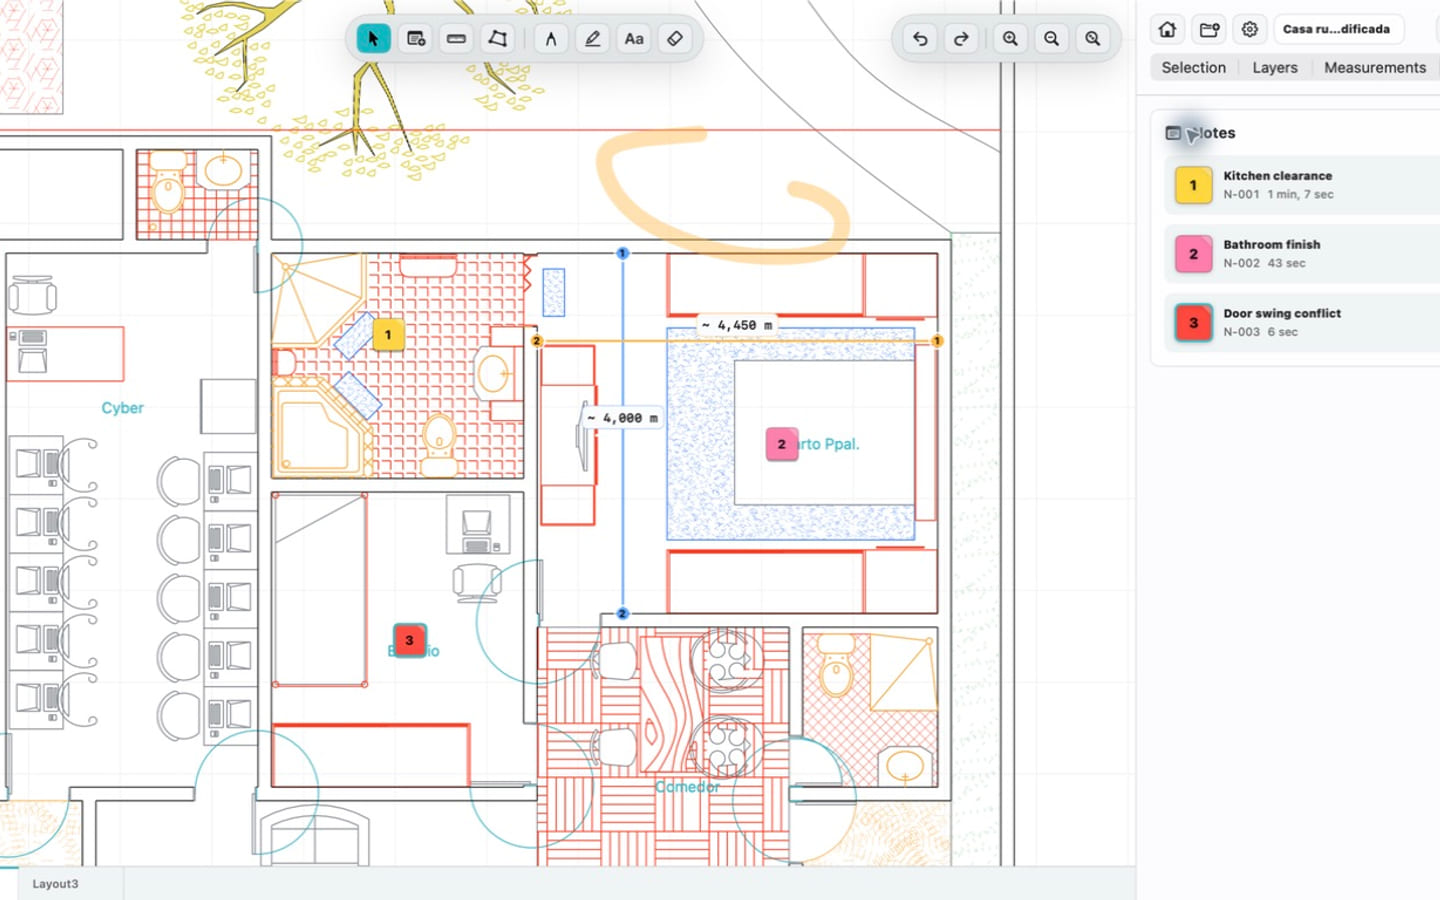Image resolution: width=1440 pixels, height=900 pixels.
Task: Select the add note tool
Action: pos(416,39)
